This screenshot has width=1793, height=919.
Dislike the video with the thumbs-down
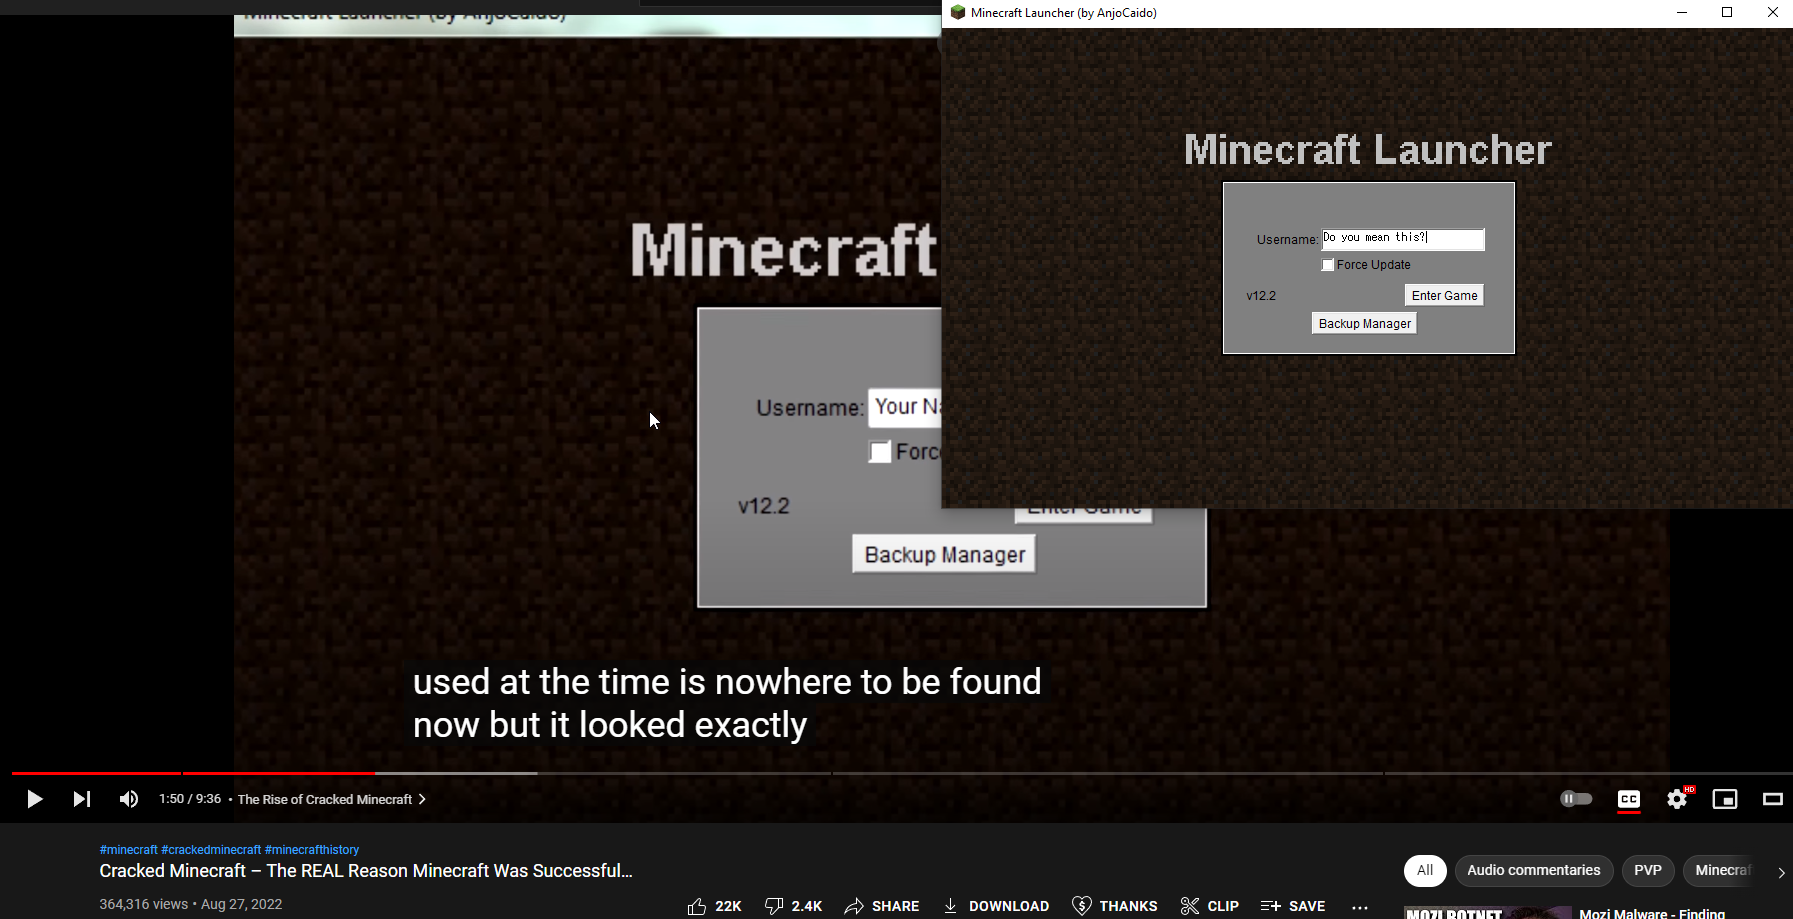coord(775,905)
